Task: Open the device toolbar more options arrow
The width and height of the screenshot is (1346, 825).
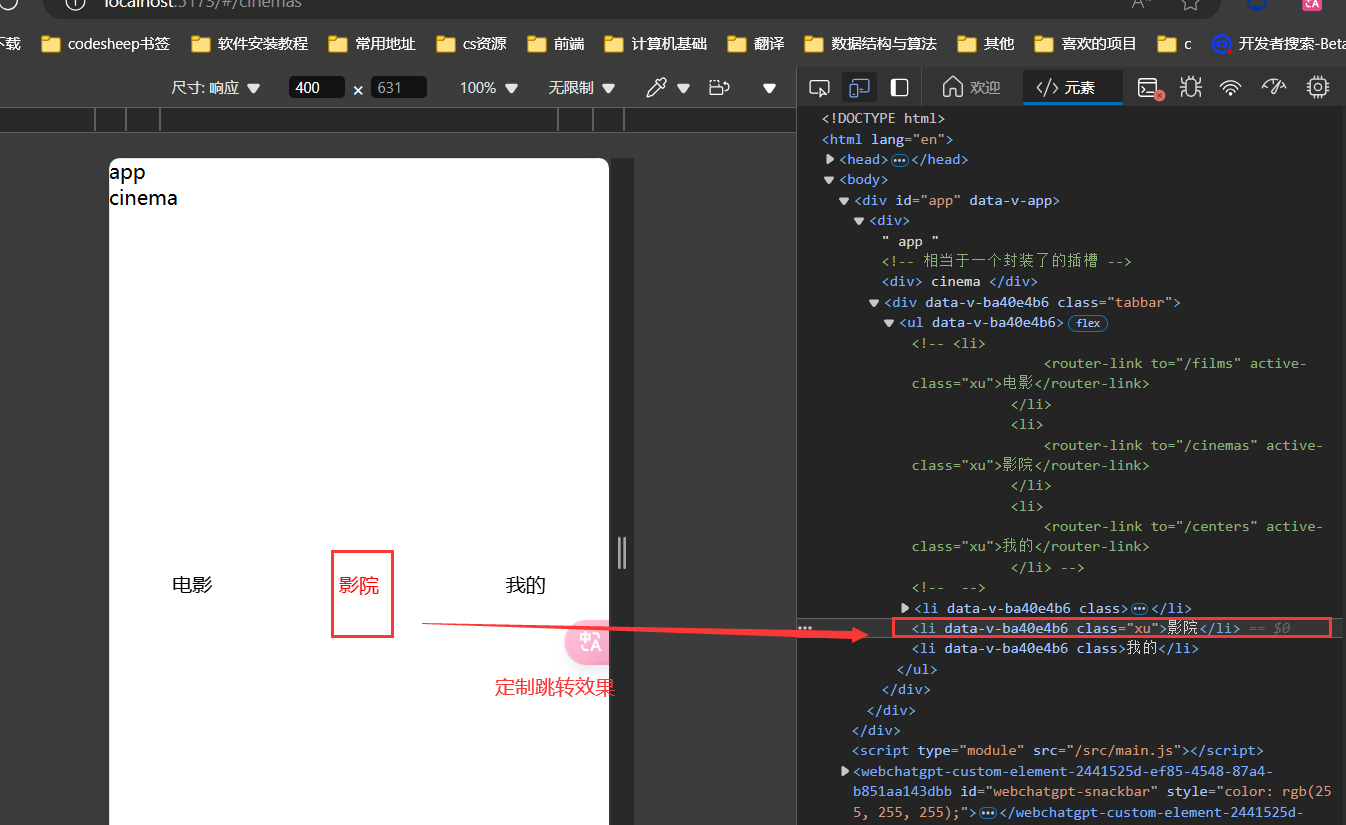Action: [x=769, y=88]
